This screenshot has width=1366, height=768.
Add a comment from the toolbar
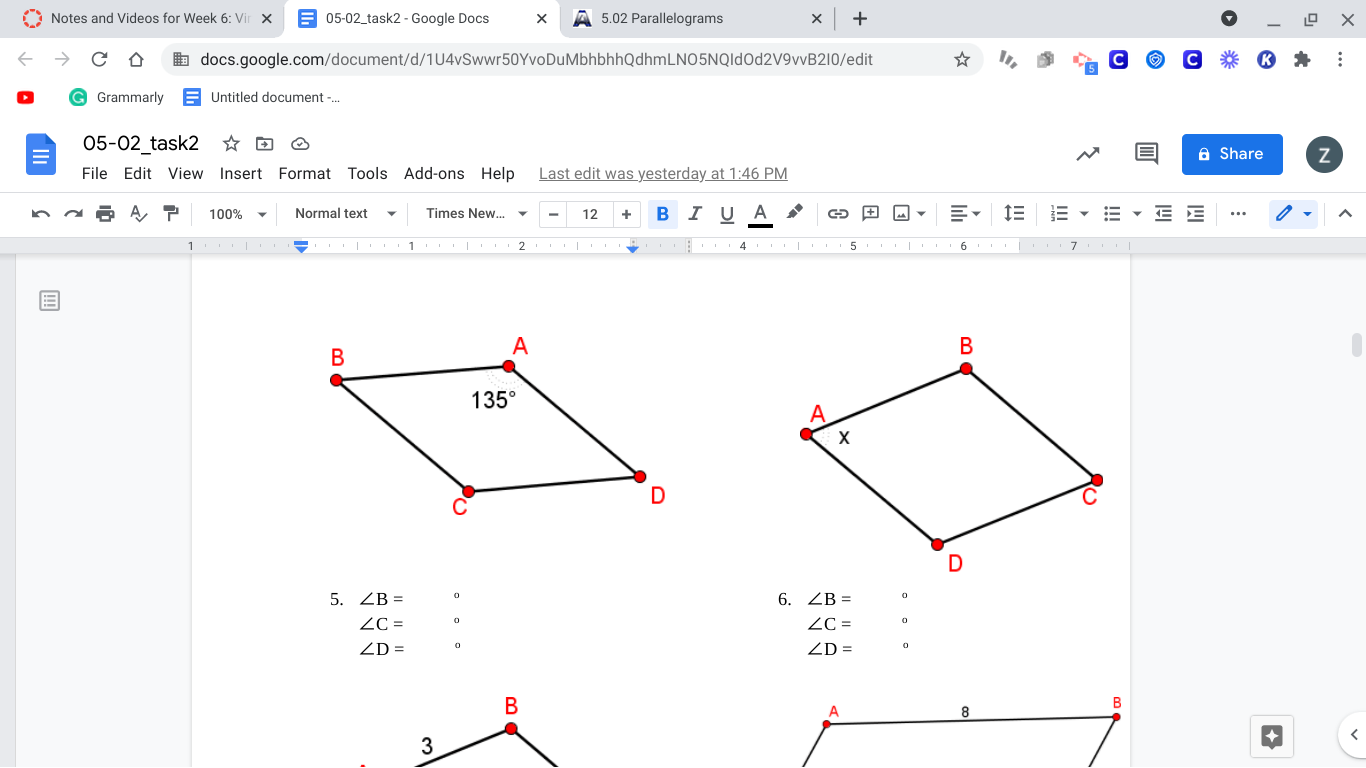(871, 214)
